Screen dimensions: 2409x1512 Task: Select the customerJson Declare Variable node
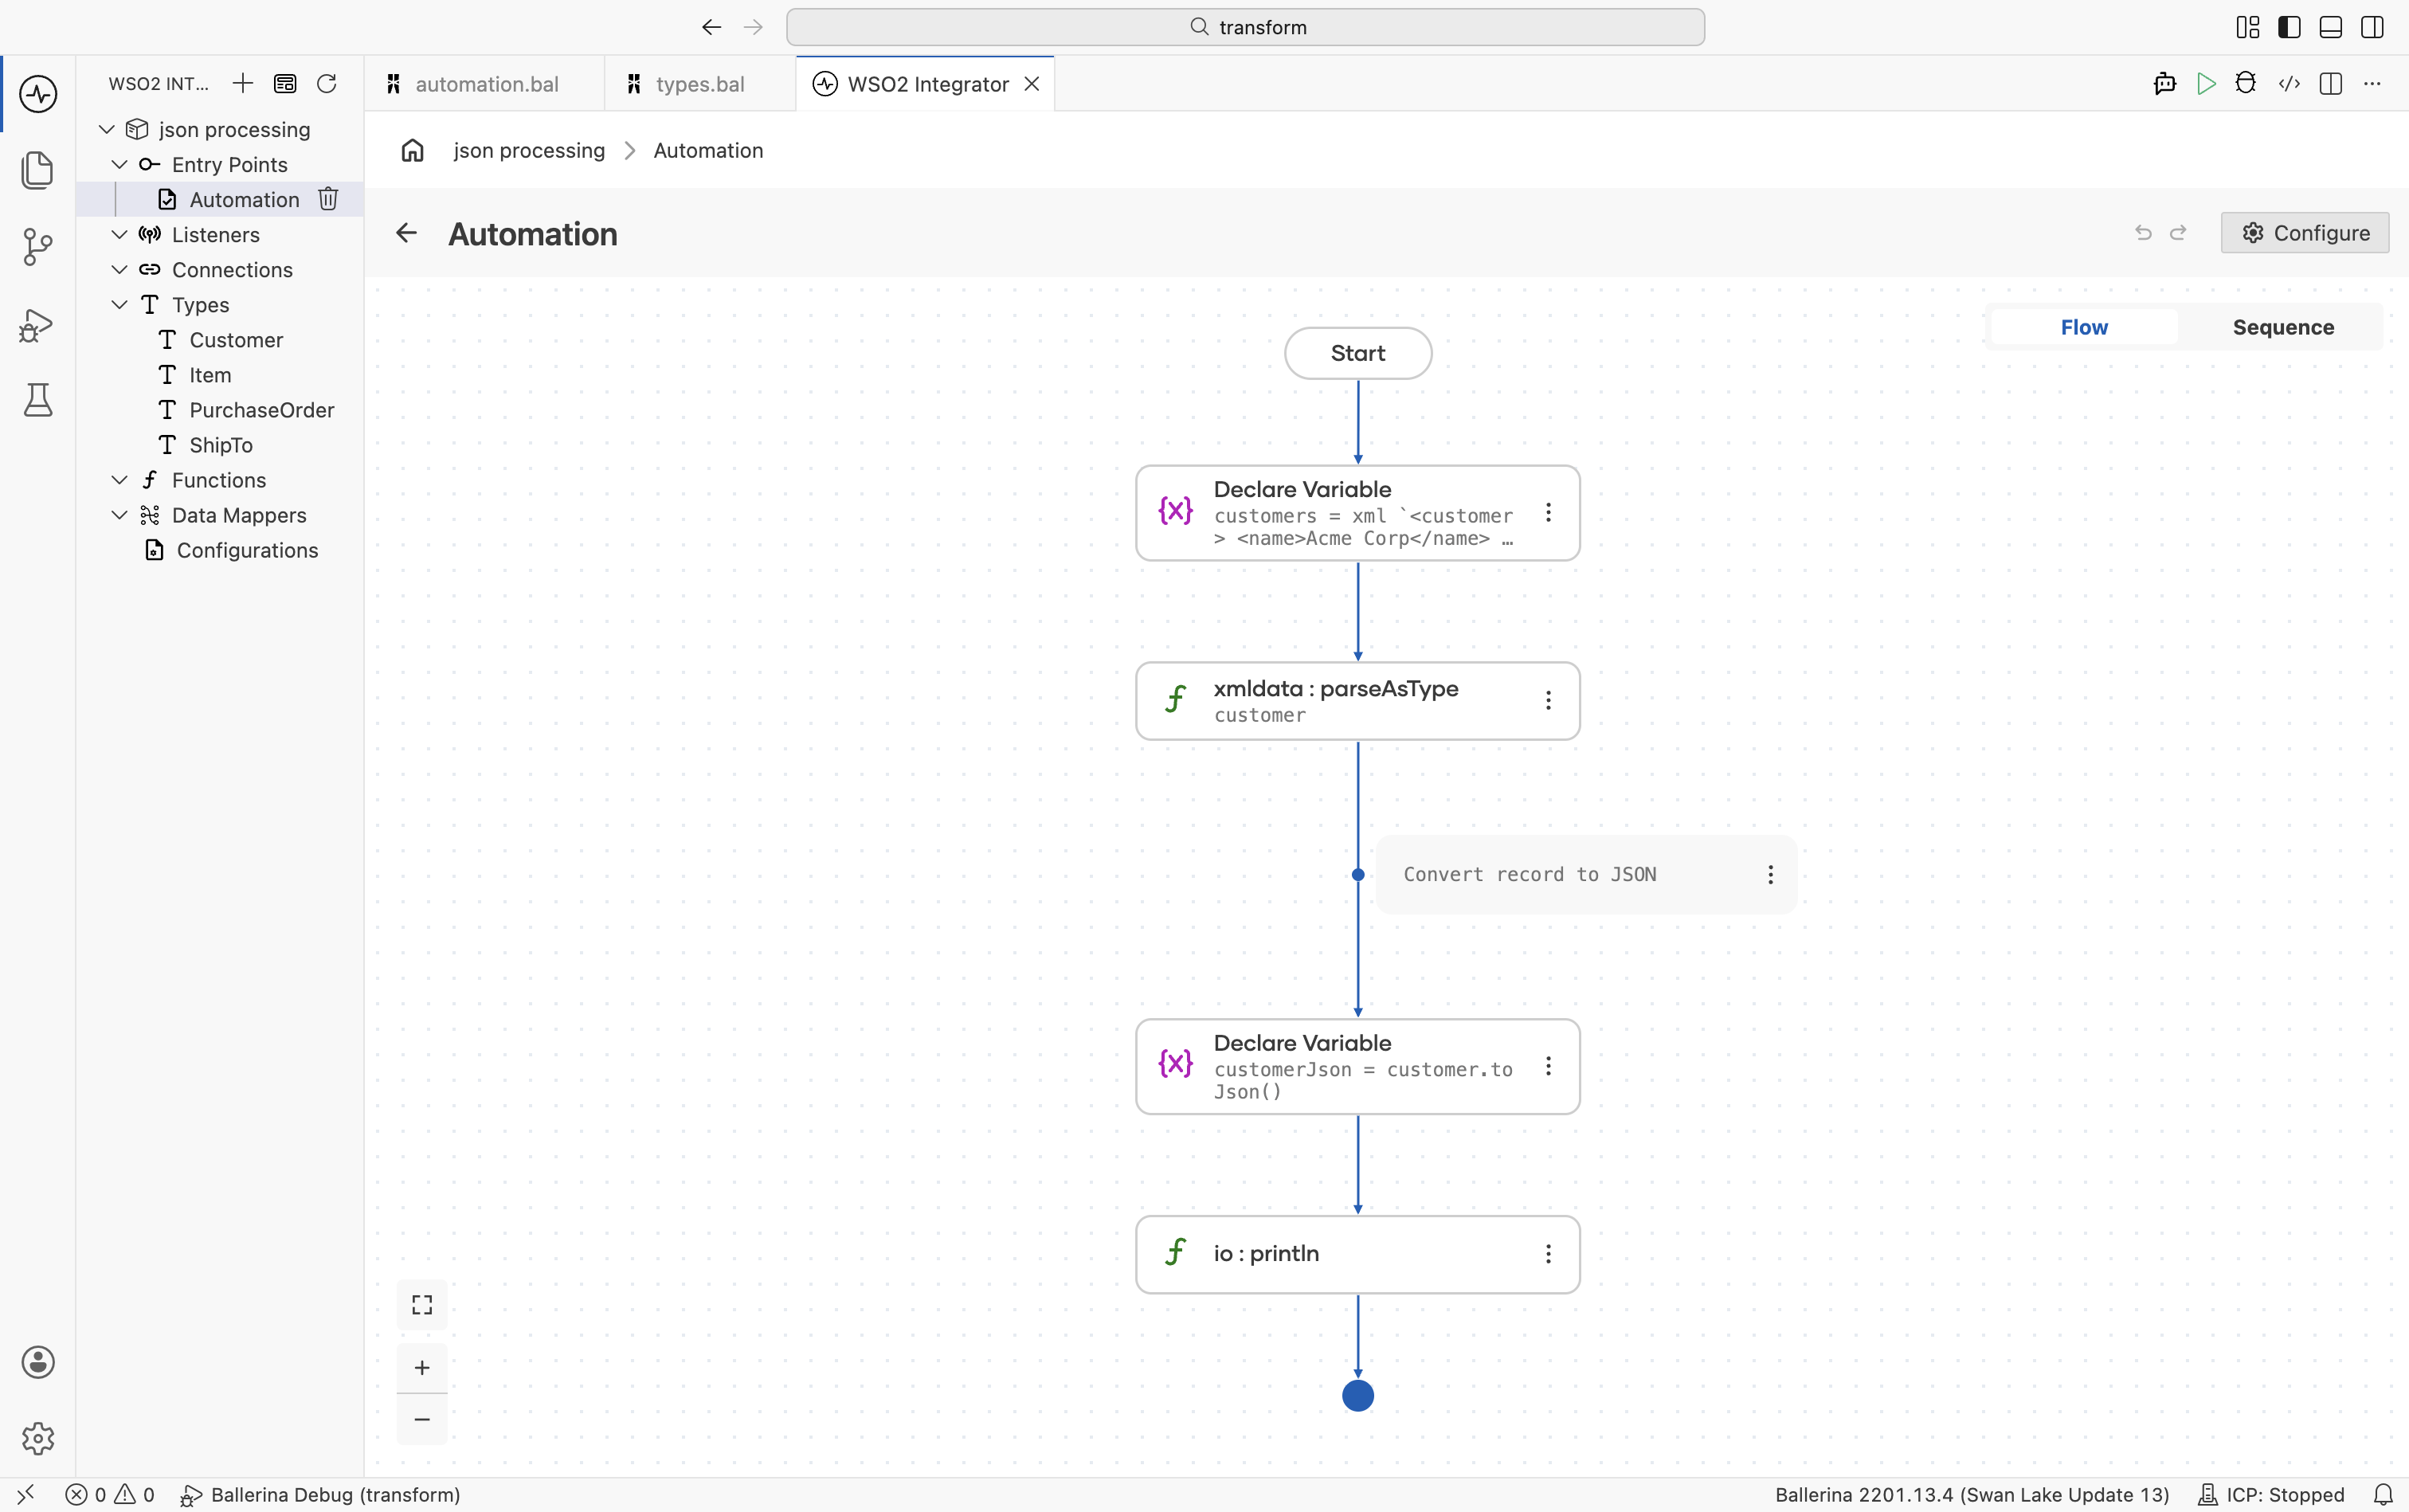pyautogui.click(x=1357, y=1066)
